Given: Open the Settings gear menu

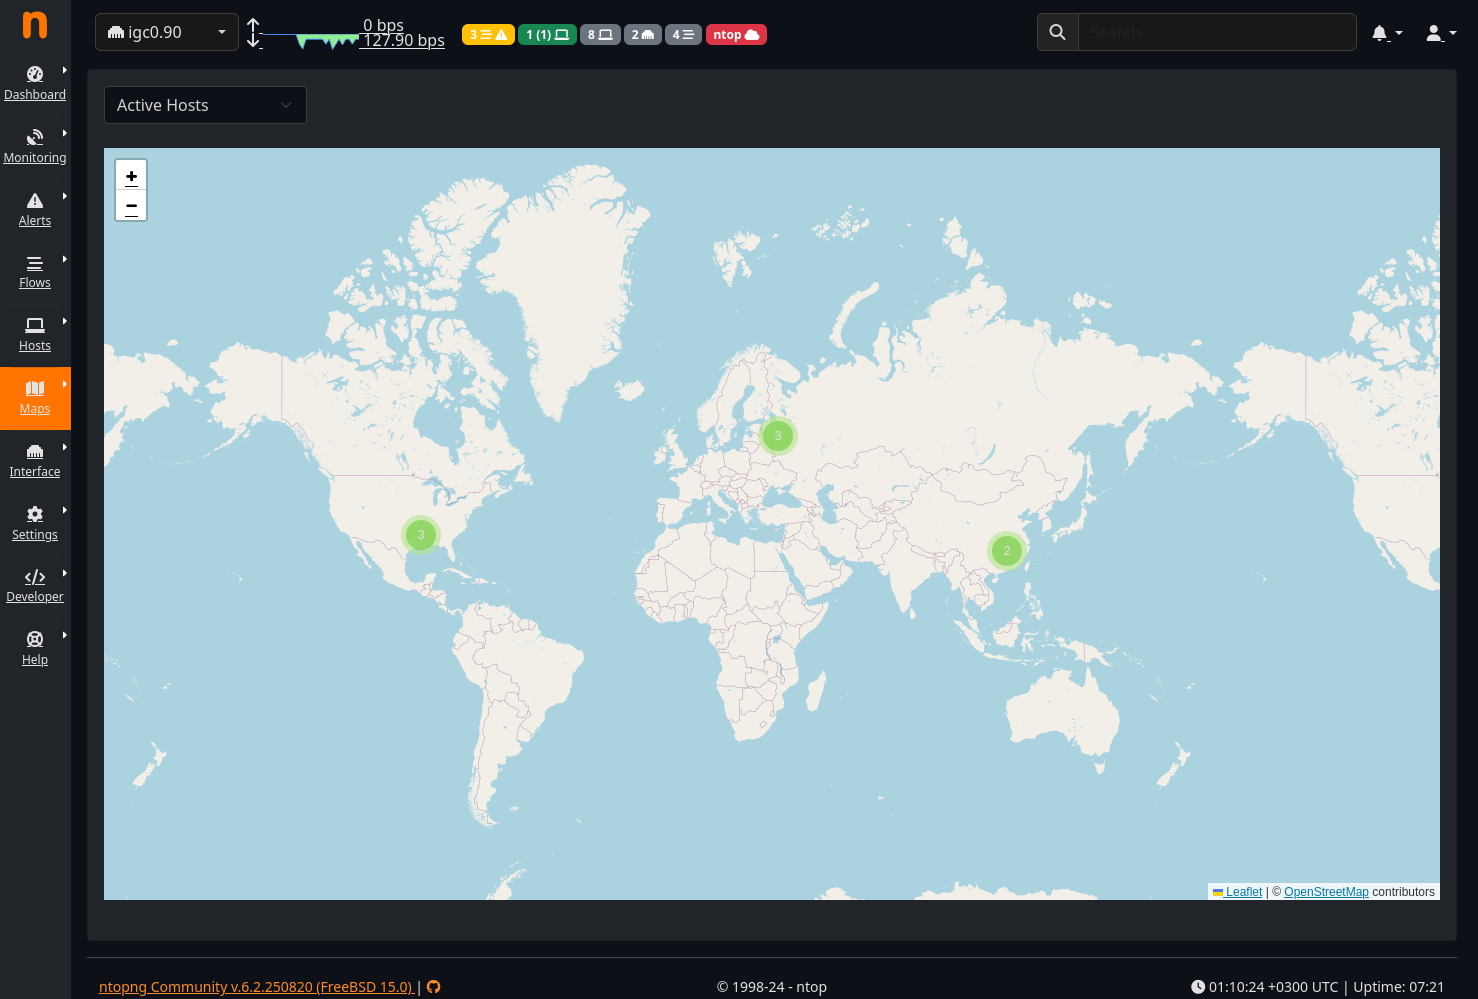Looking at the screenshot, I should [x=35, y=523].
